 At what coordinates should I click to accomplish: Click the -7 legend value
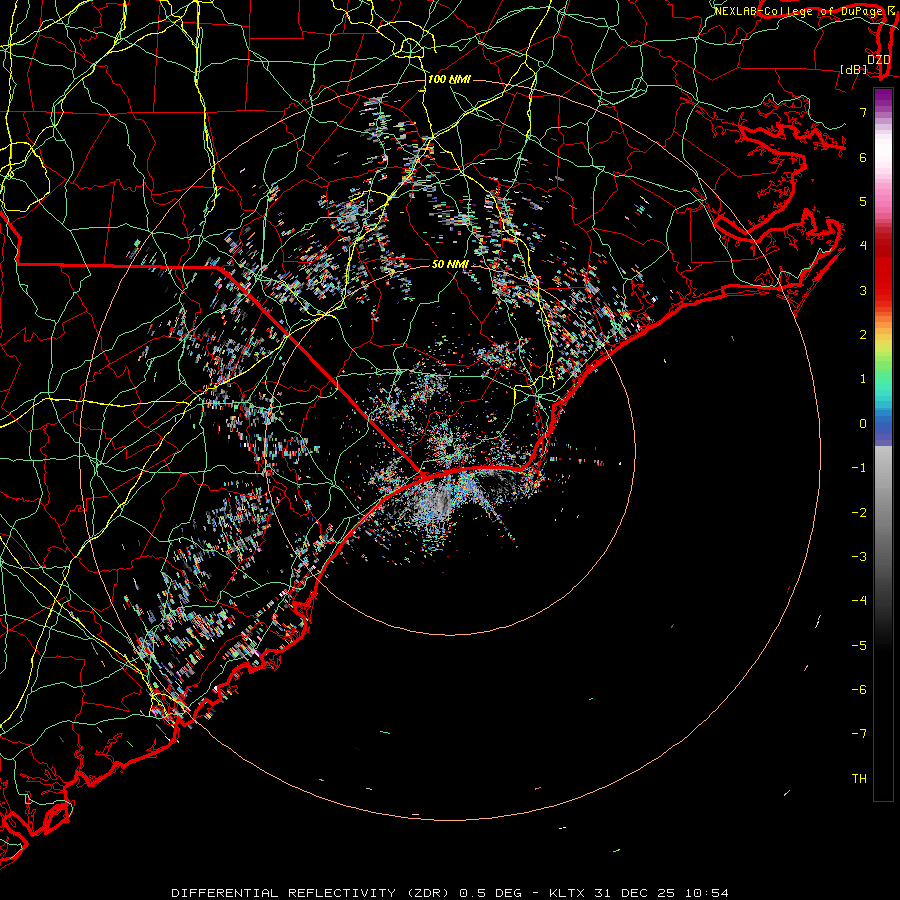pyautogui.click(x=859, y=734)
